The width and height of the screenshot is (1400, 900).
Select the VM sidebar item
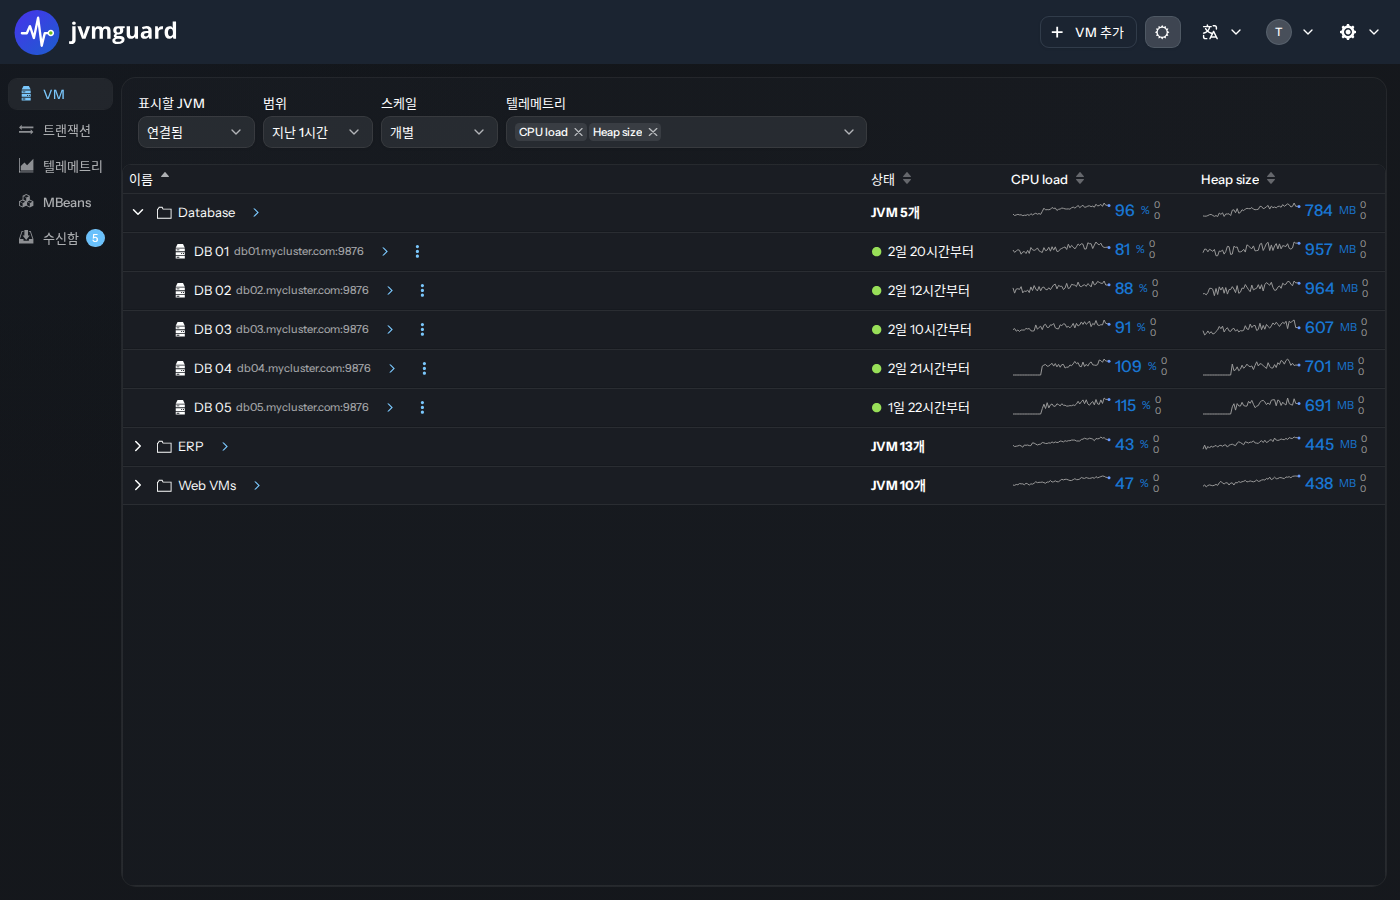60,94
